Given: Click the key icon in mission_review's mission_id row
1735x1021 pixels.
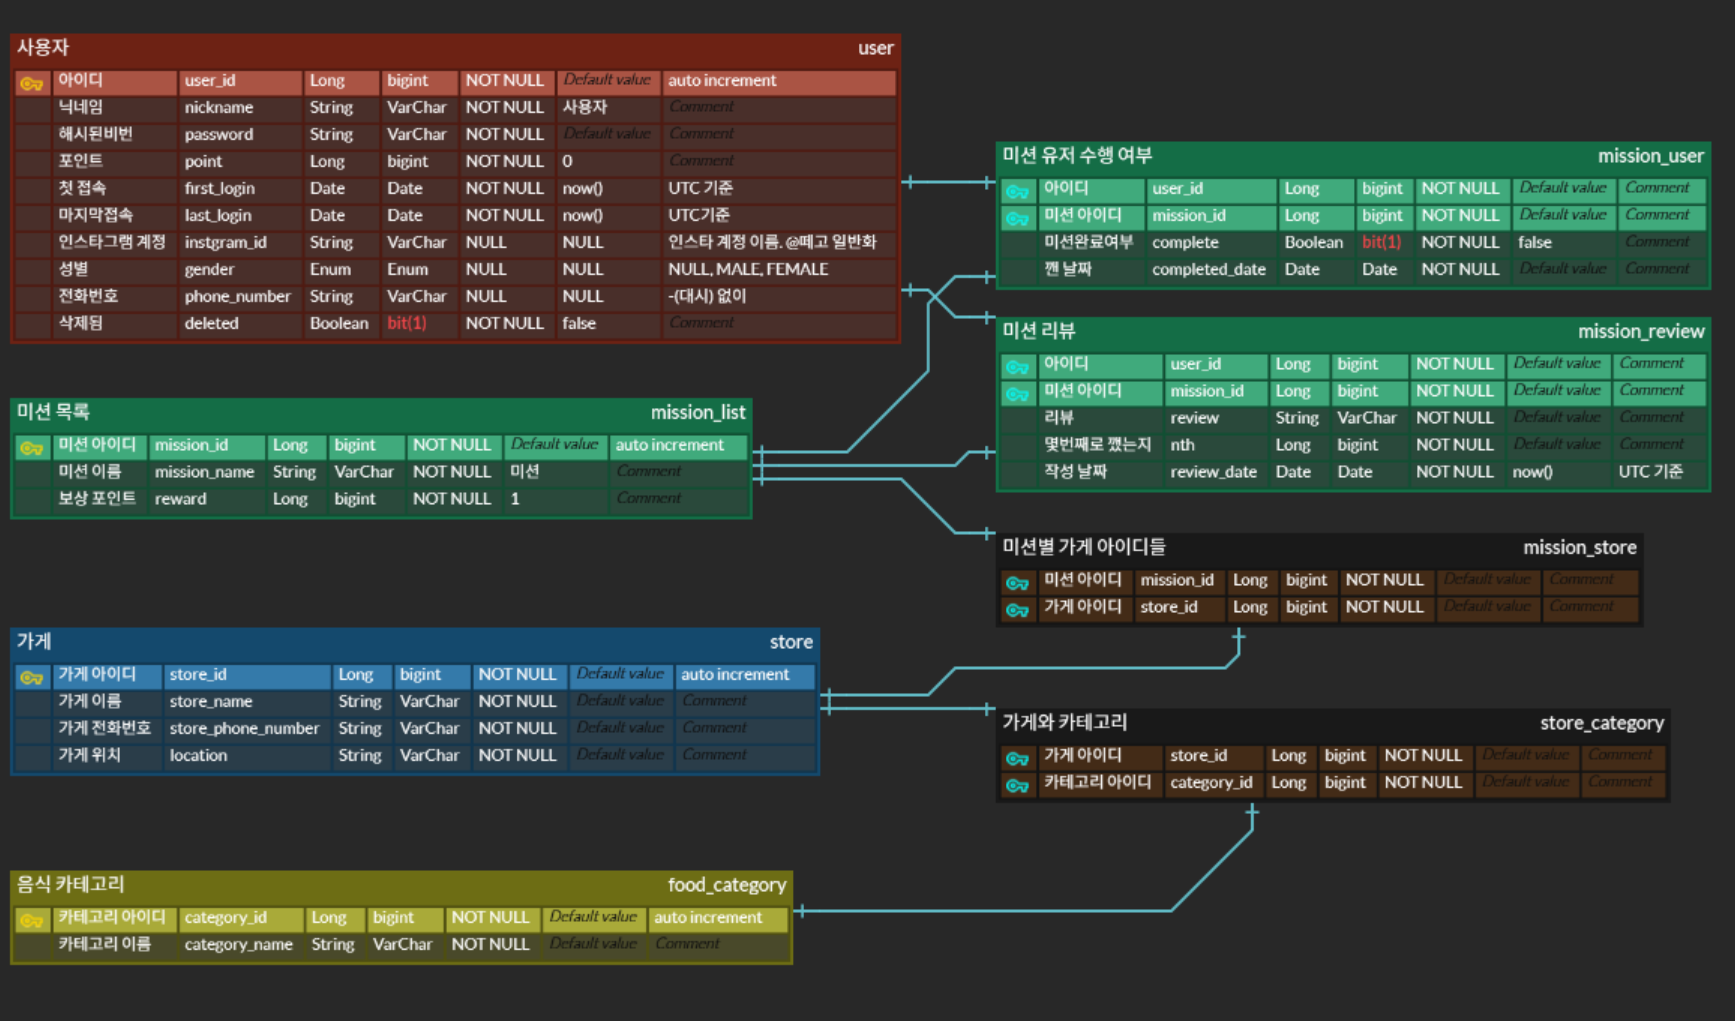Looking at the screenshot, I should pos(1018,393).
